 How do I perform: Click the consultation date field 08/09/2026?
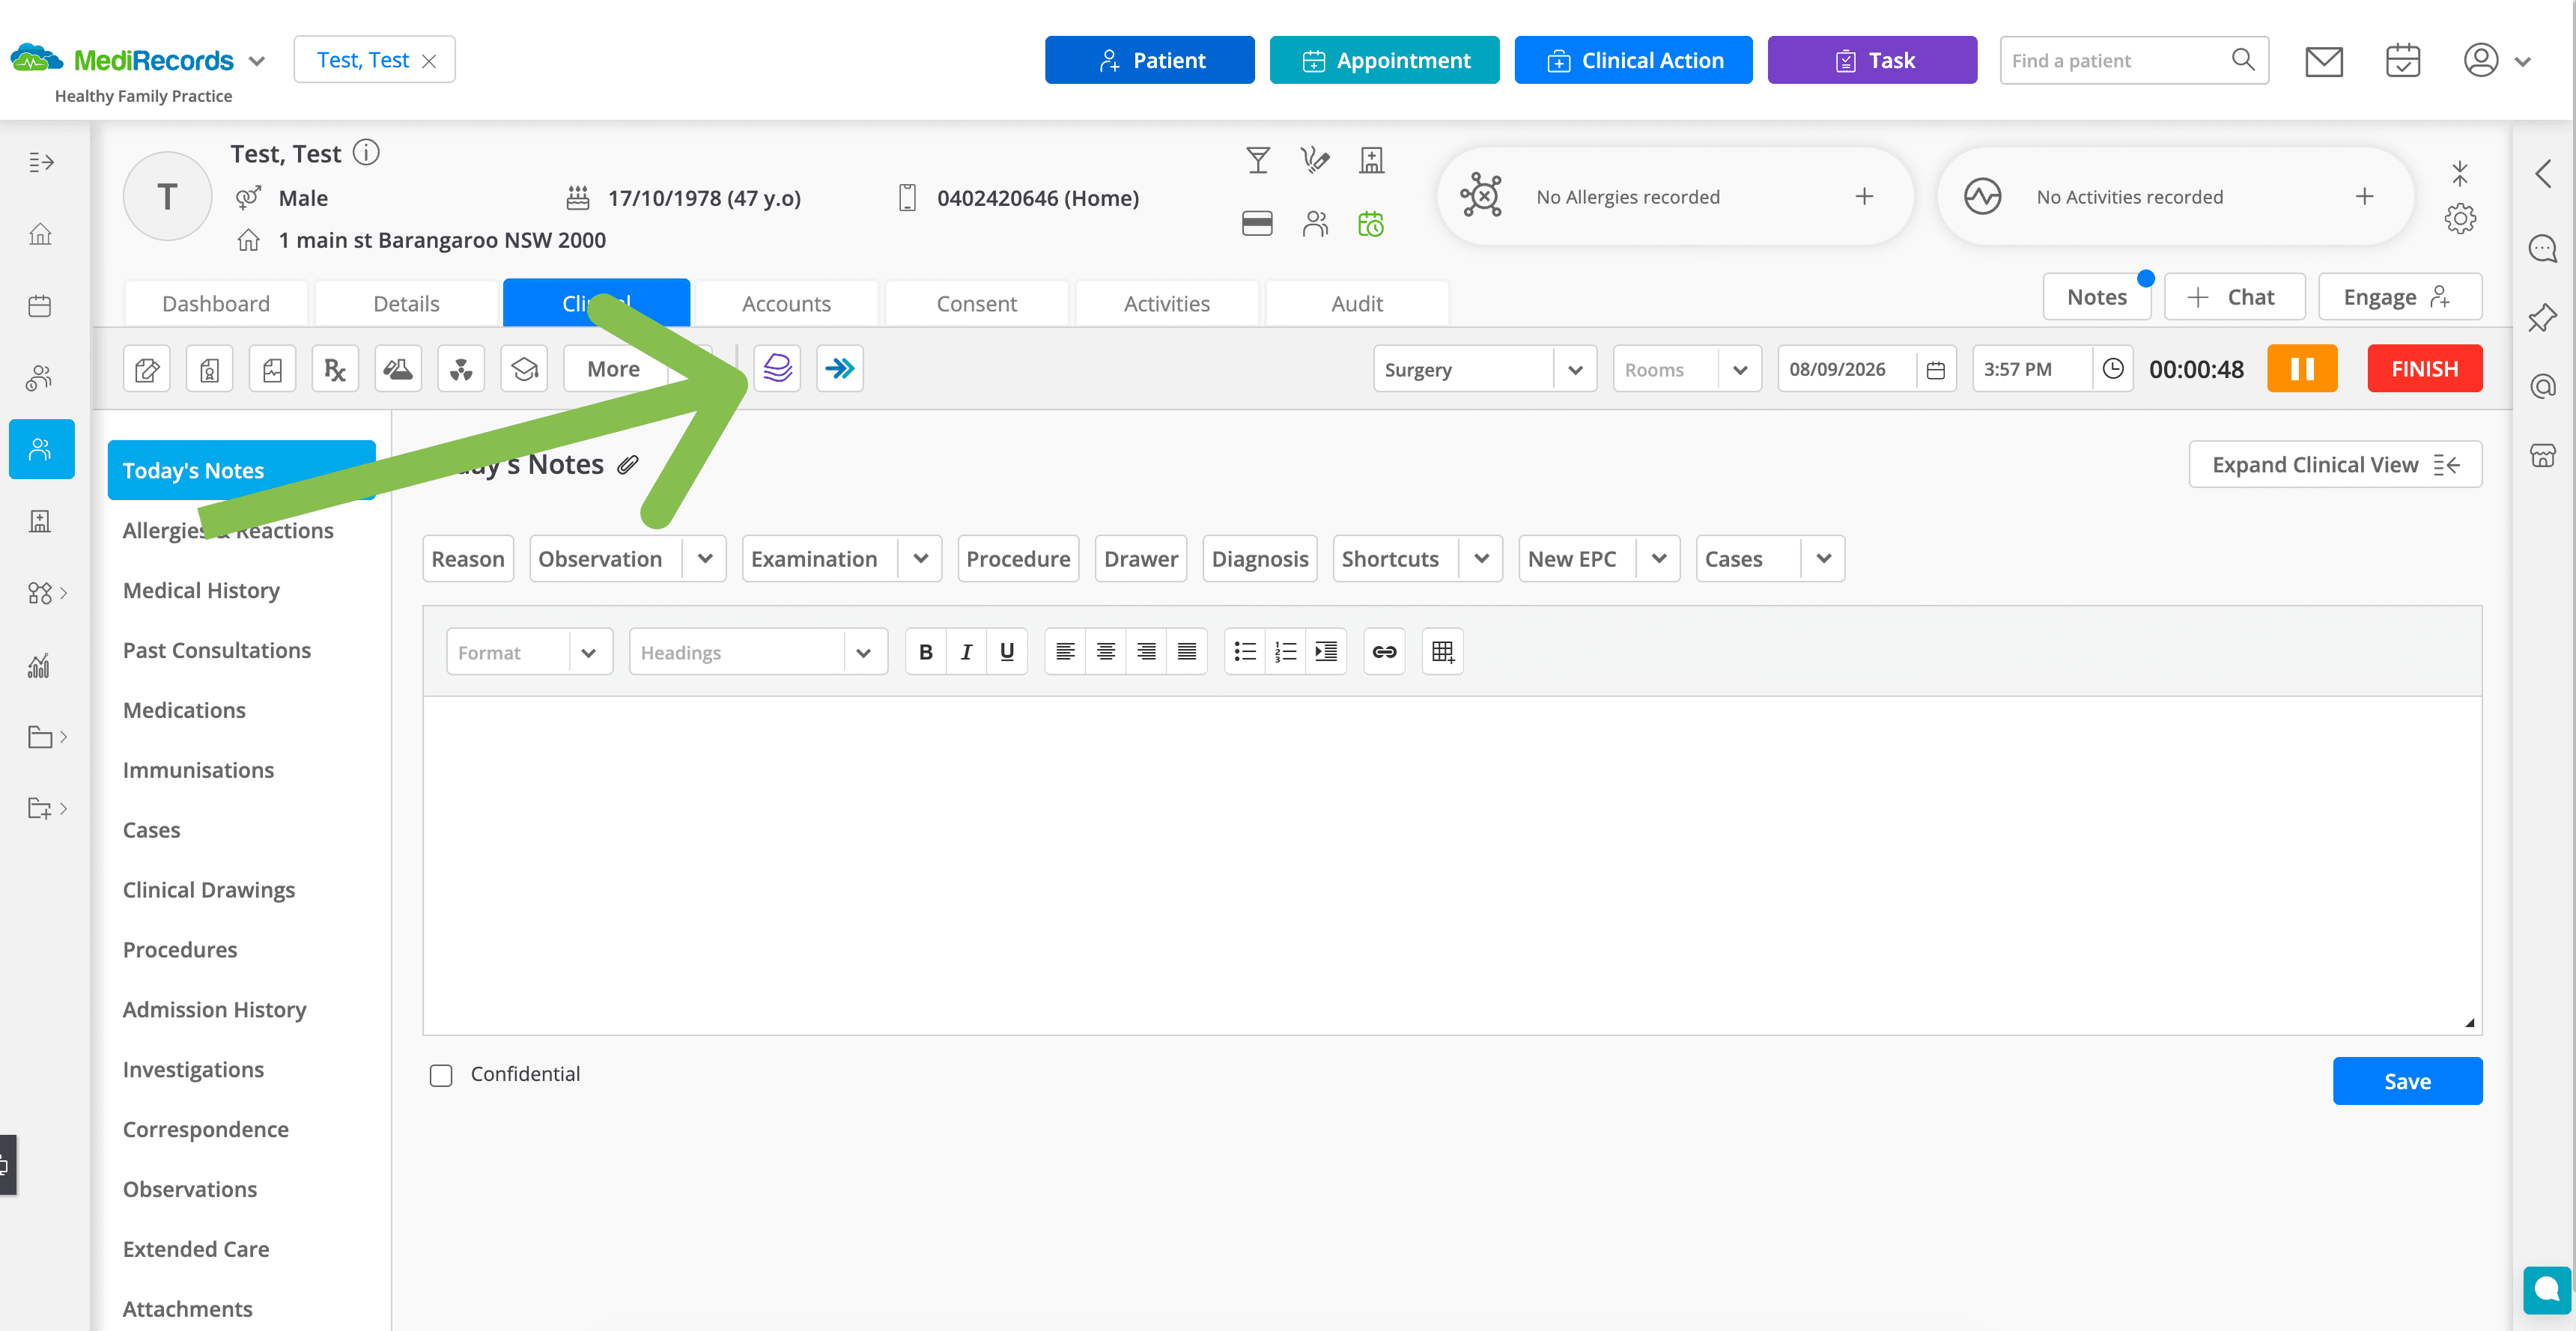pos(1866,369)
